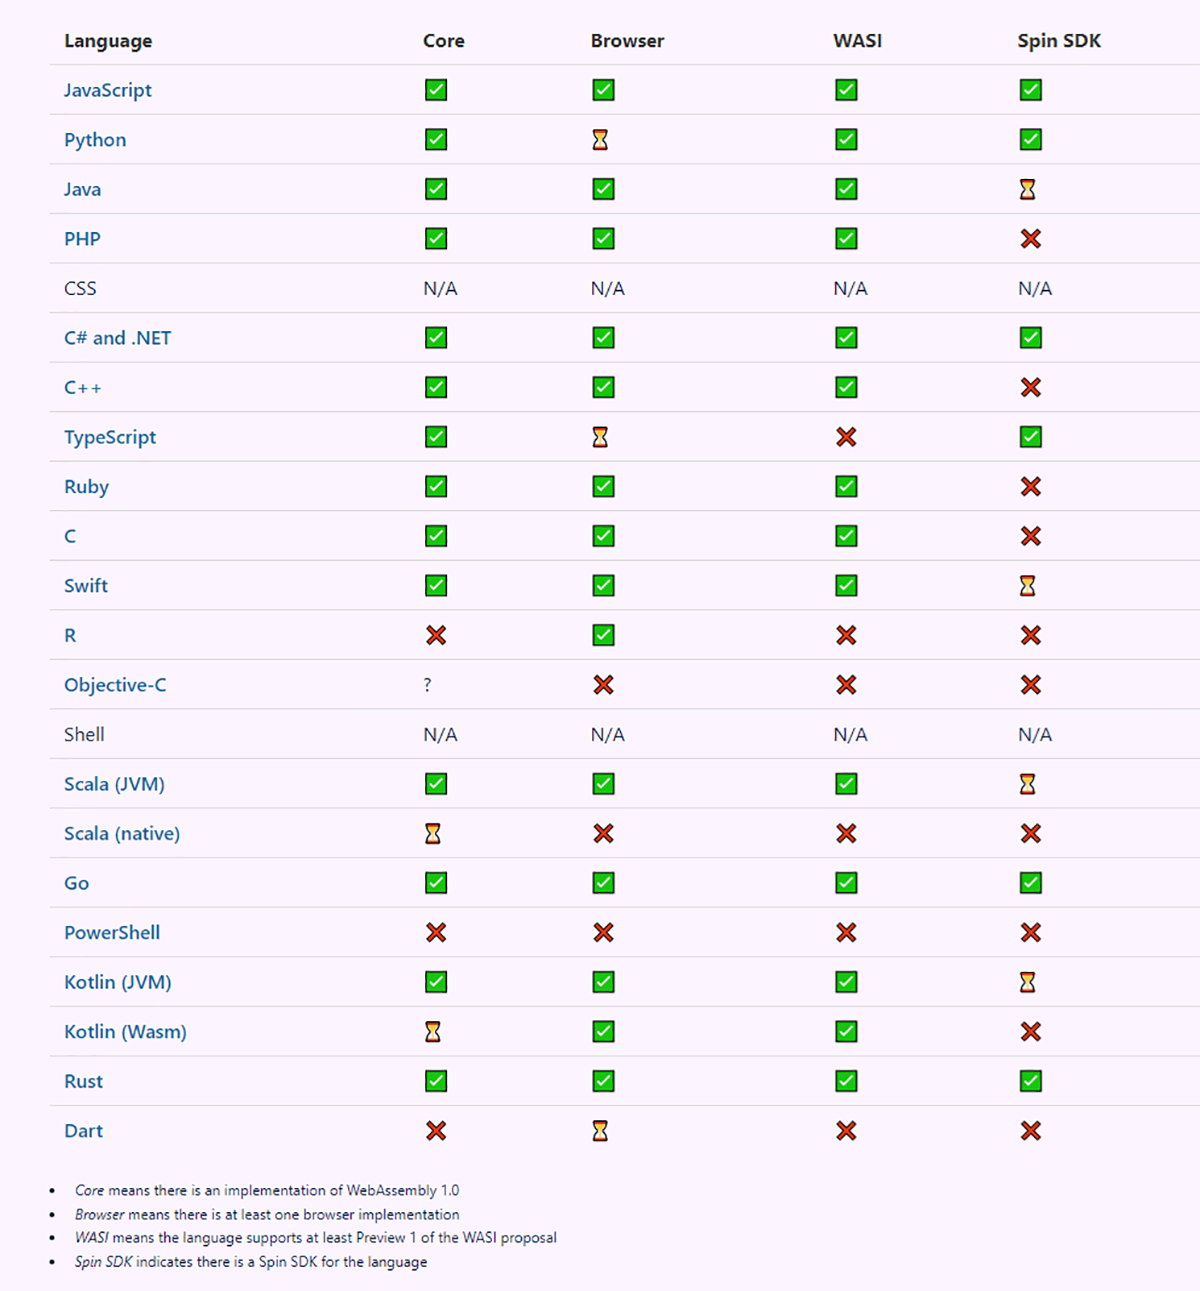The image size is (1200, 1291).
Task: Click the JavaScript language link
Action: point(108,90)
